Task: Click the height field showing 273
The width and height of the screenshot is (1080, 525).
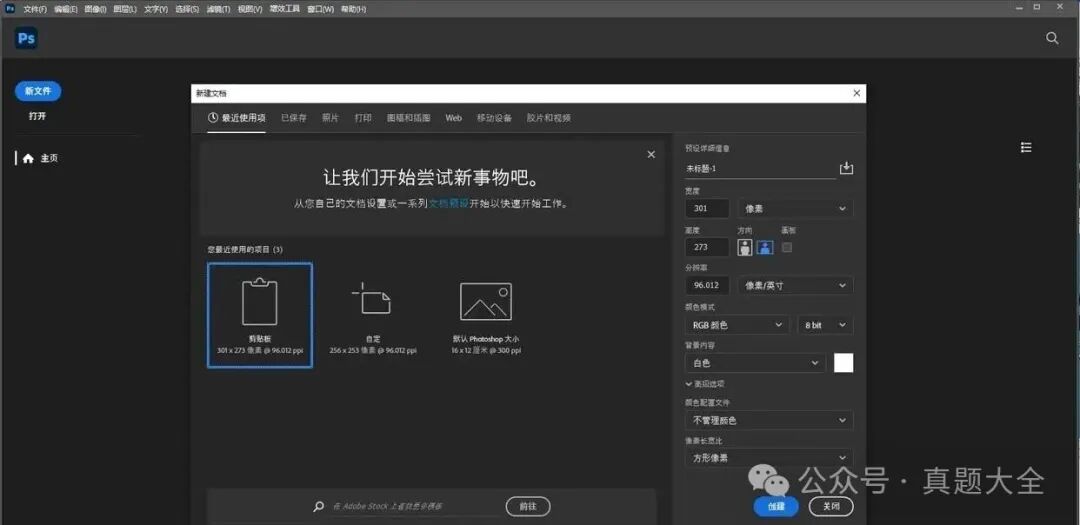Action: tap(707, 247)
